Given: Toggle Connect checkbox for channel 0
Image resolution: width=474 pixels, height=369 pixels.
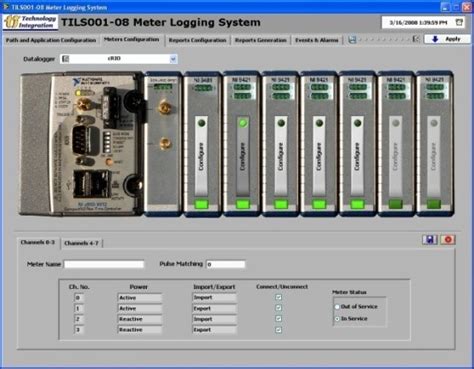Looking at the screenshot, I should [279, 297].
